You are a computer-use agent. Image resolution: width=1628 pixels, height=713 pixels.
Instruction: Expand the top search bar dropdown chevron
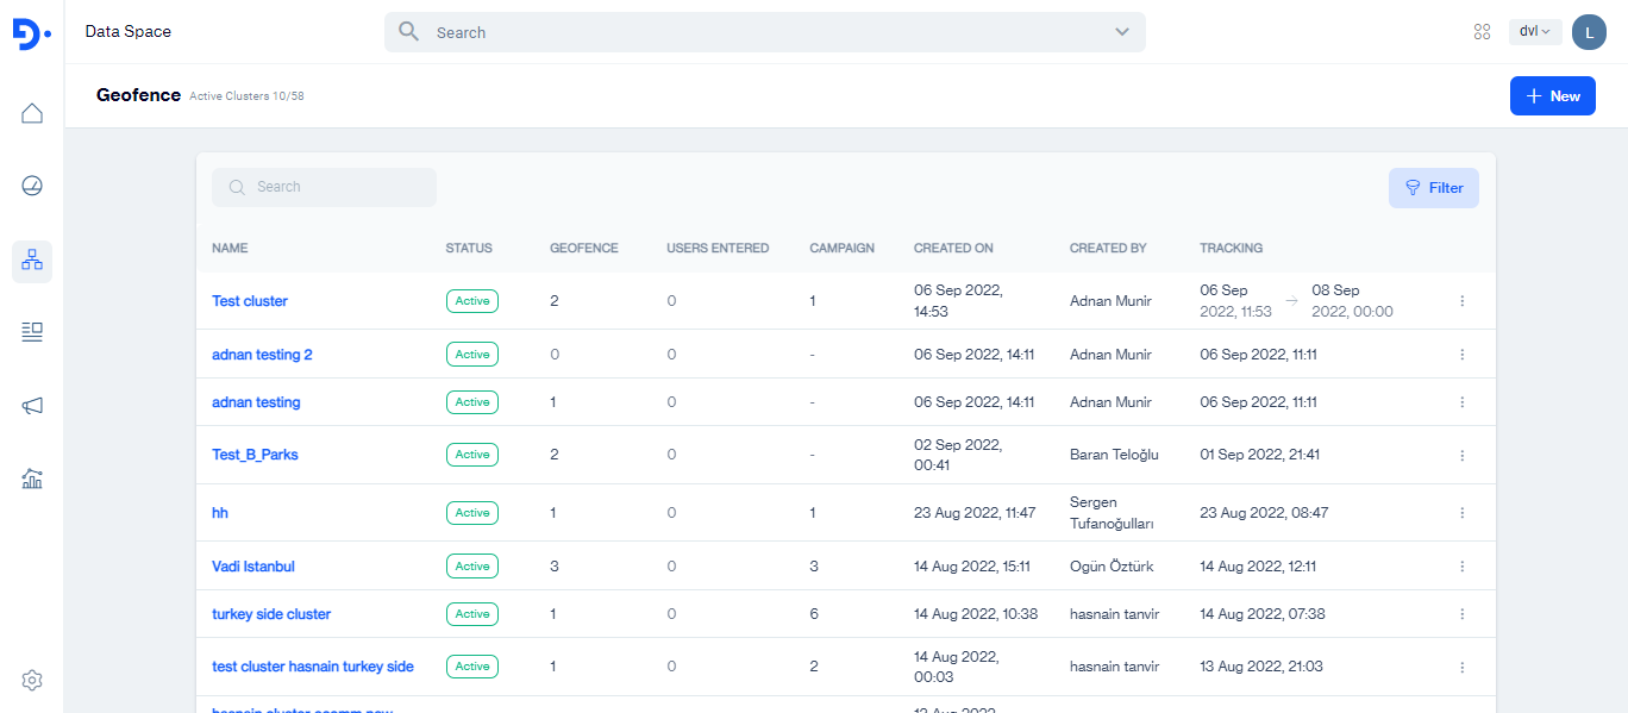click(1122, 32)
